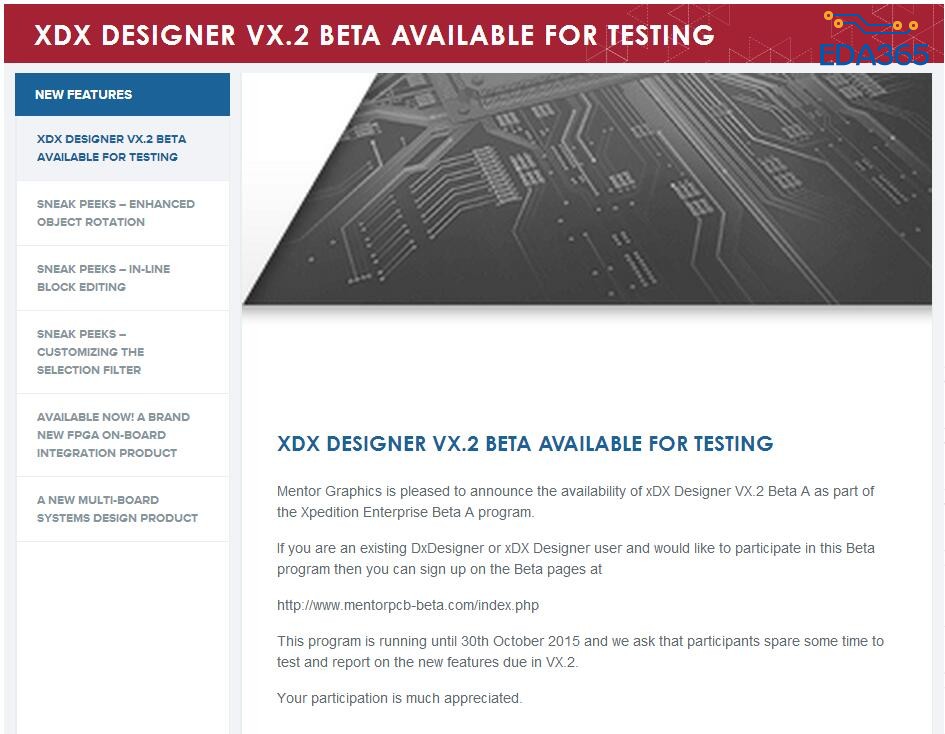
Task: View A New Multi-Board Systems Design Product
Action: (117, 509)
